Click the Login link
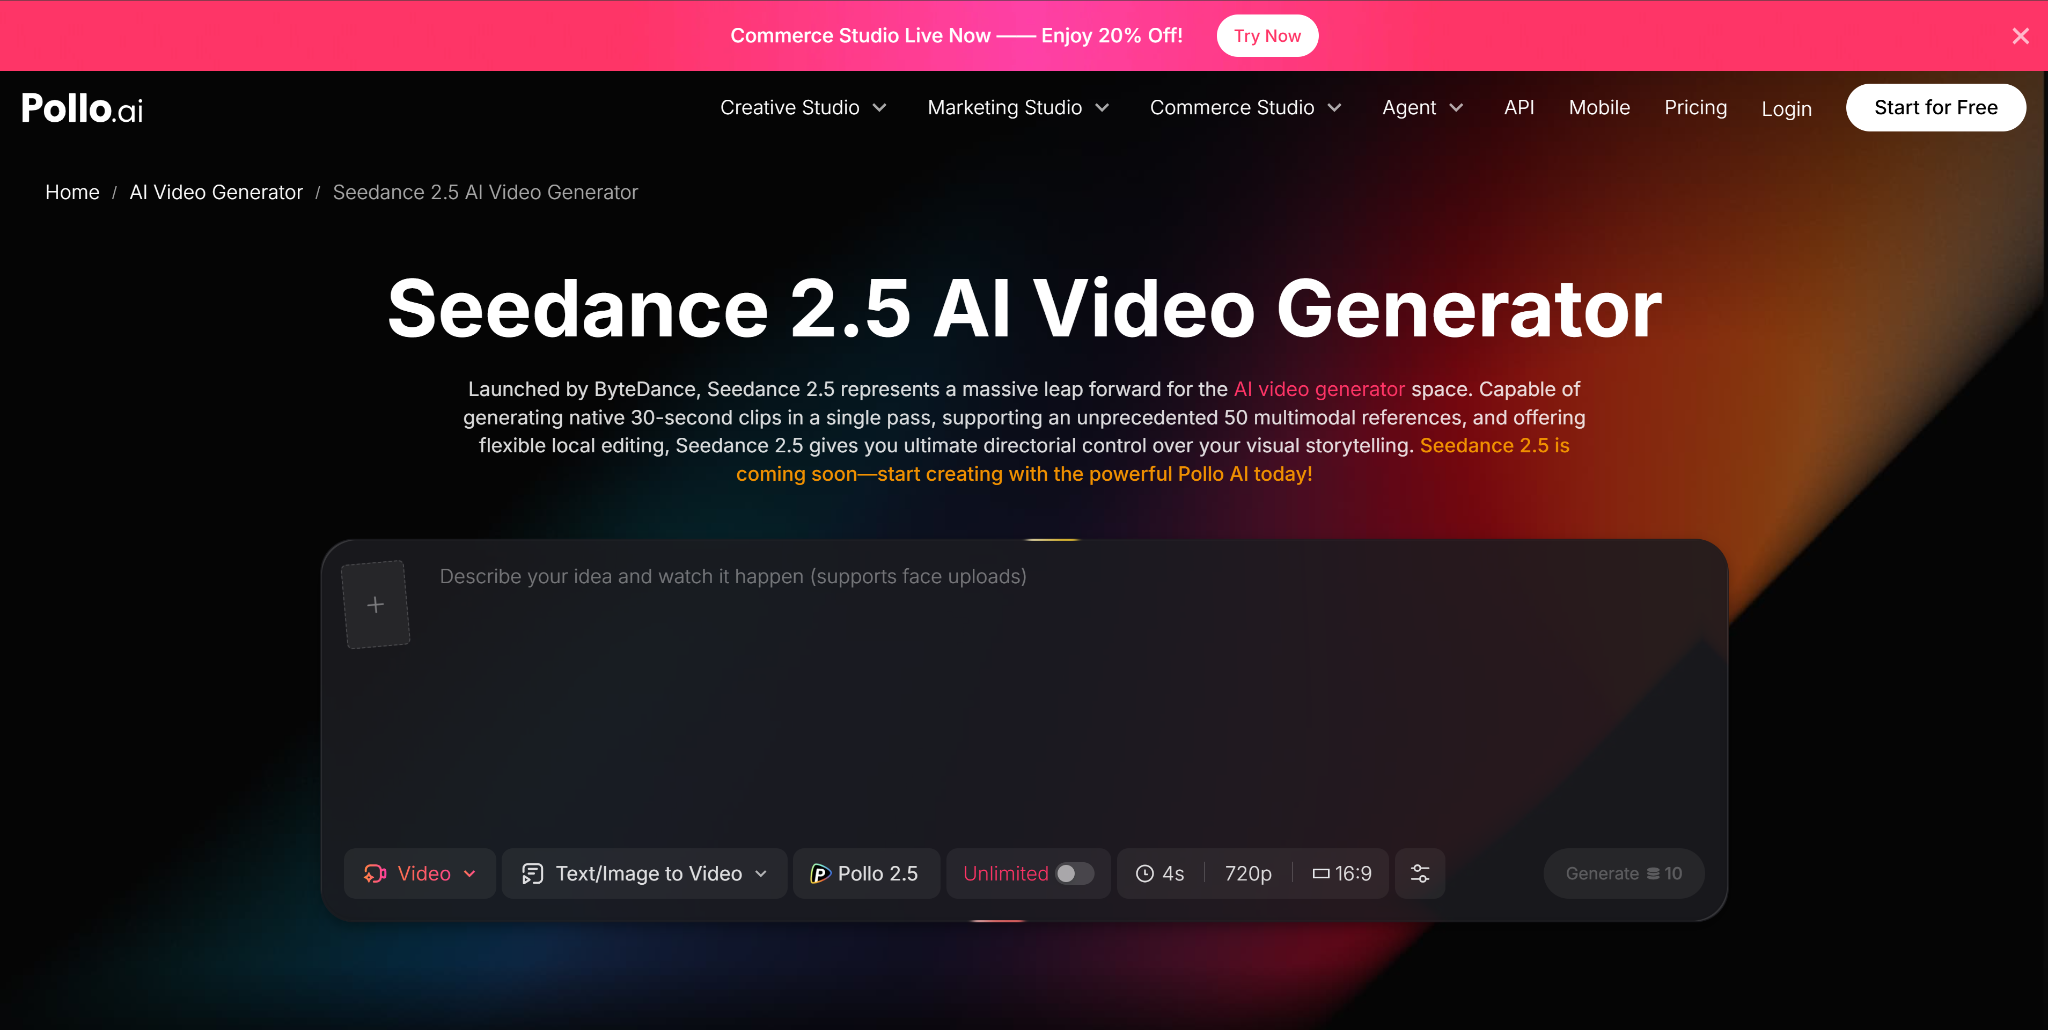The image size is (2048, 1030). coord(1786,108)
